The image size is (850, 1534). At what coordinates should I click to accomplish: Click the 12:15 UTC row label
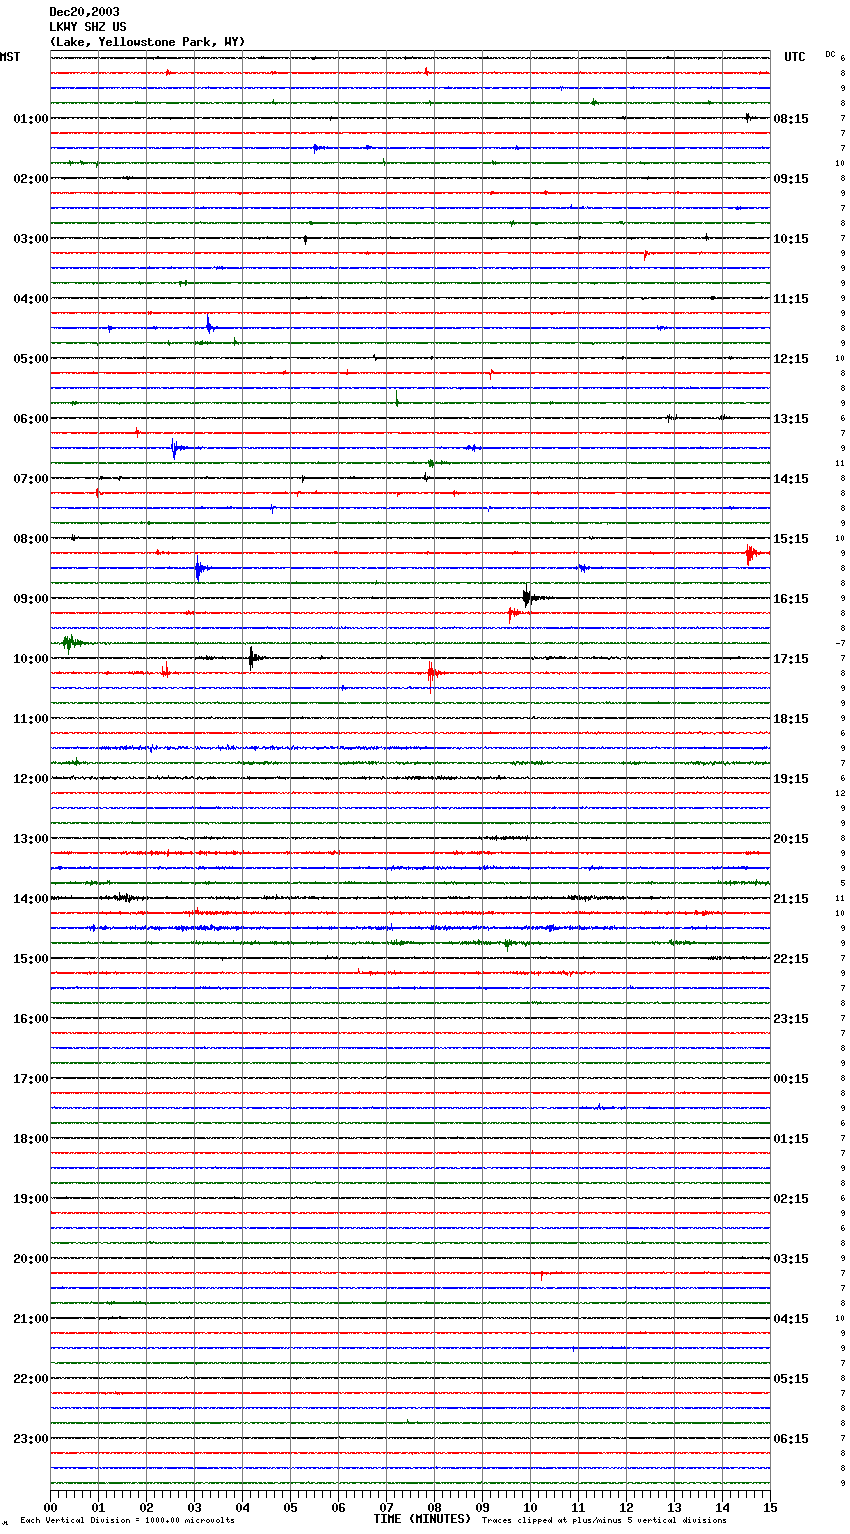(x=791, y=359)
